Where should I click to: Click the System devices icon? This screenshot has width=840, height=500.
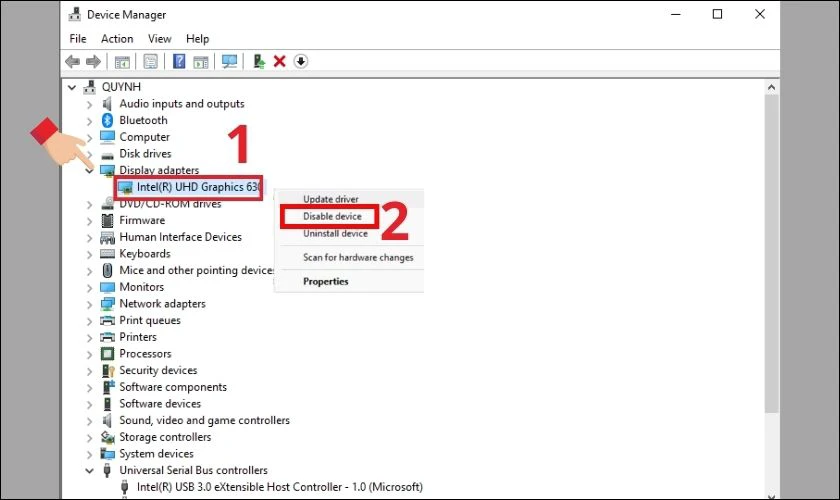point(107,454)
